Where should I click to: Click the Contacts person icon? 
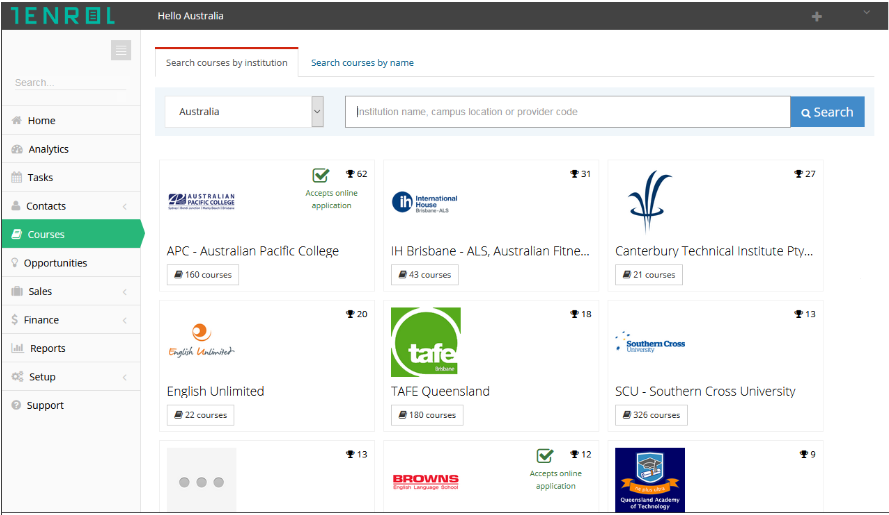[x=16, y=205]
